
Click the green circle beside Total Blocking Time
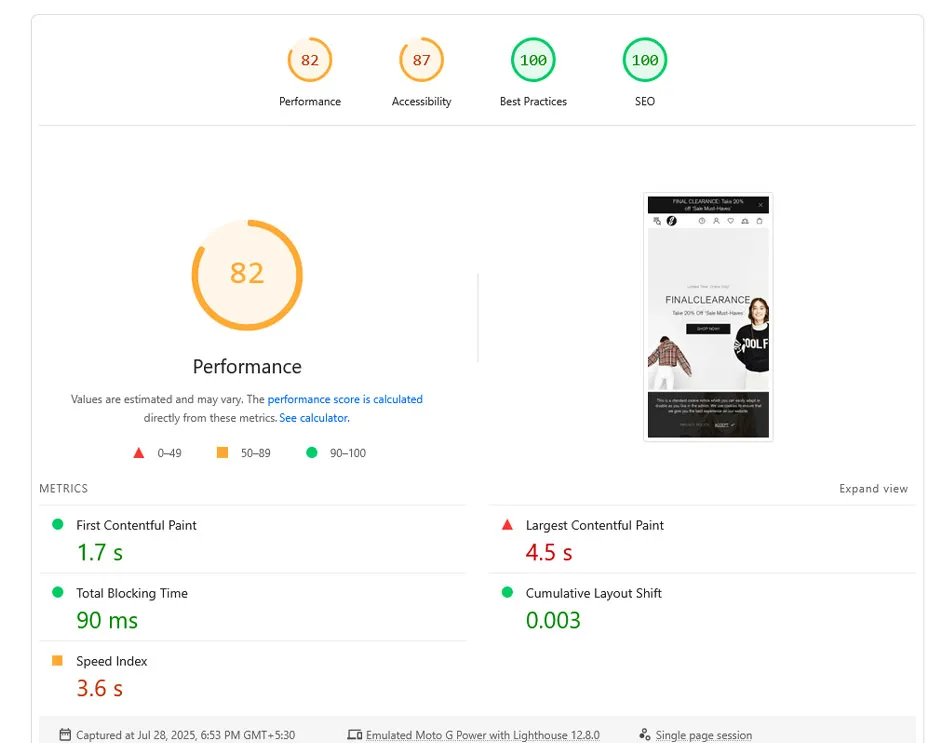point(57,593)
